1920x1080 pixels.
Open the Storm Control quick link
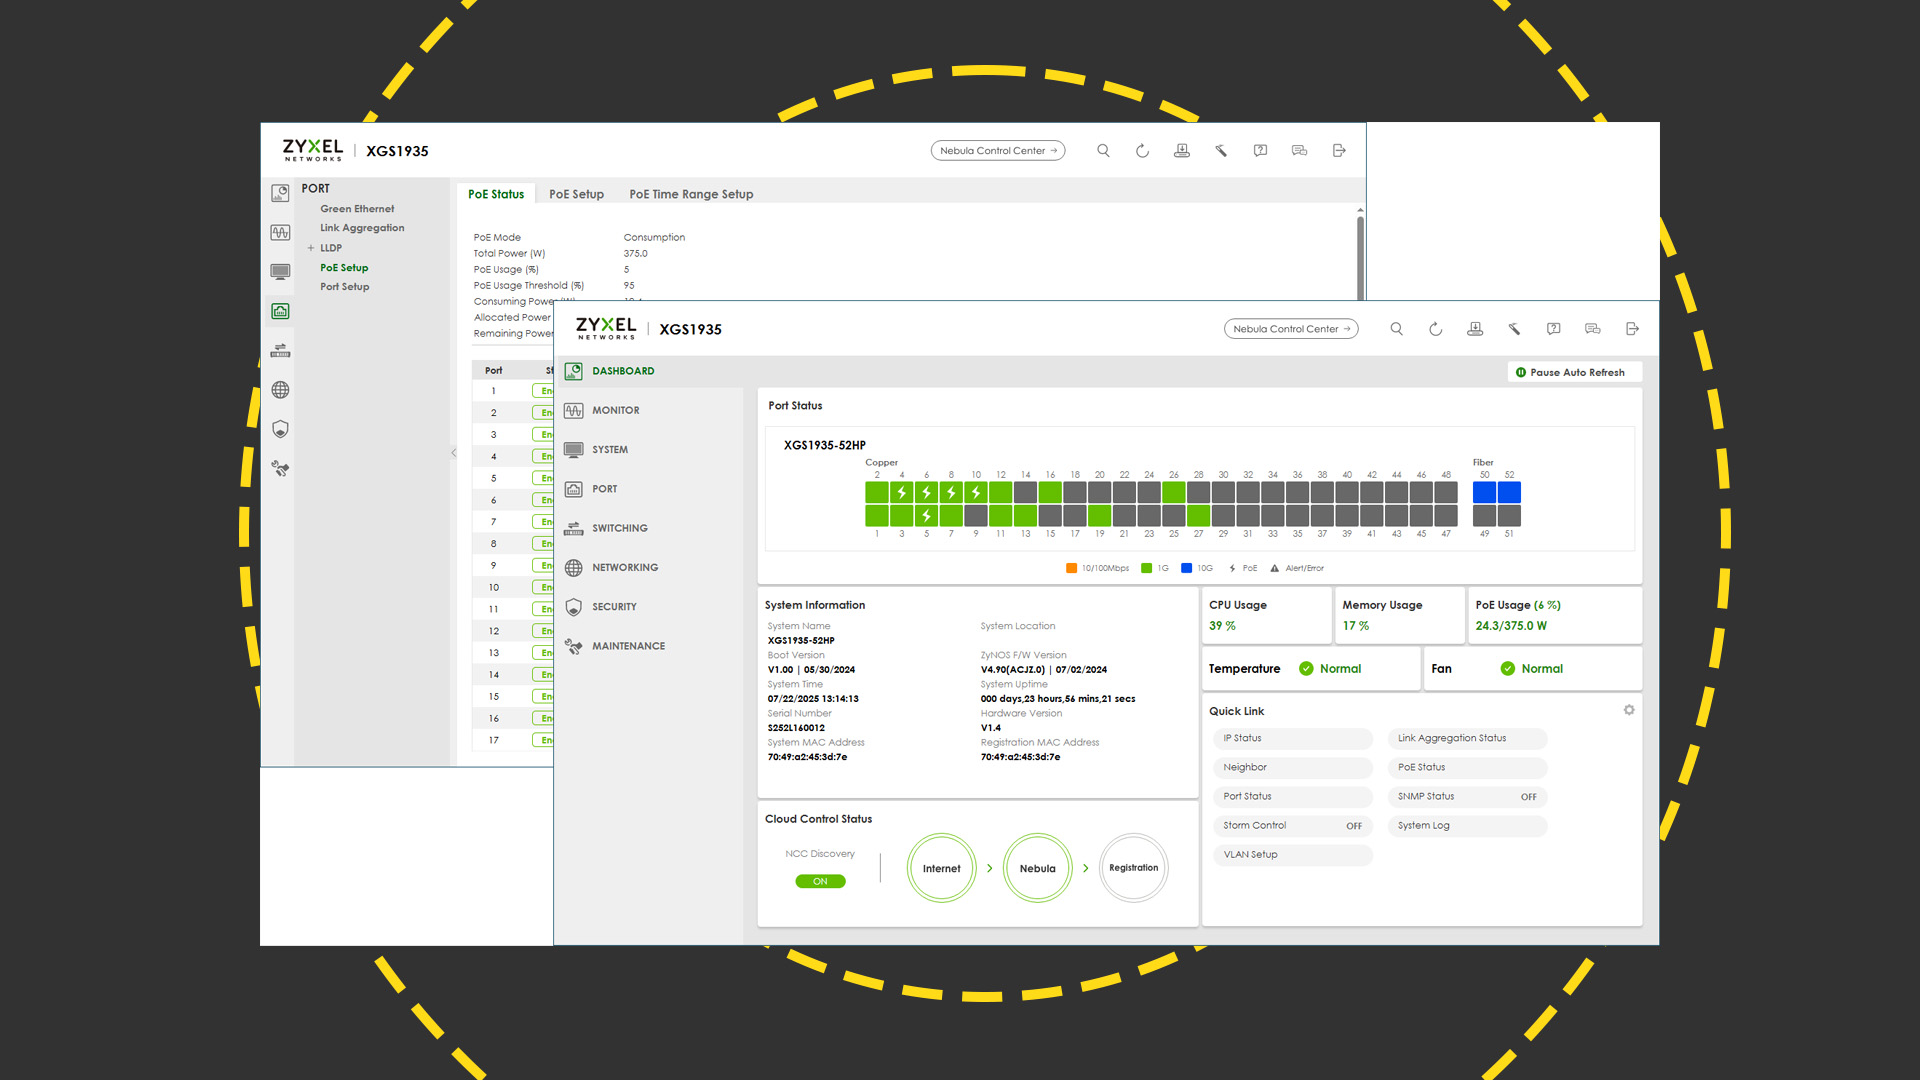1292,826
